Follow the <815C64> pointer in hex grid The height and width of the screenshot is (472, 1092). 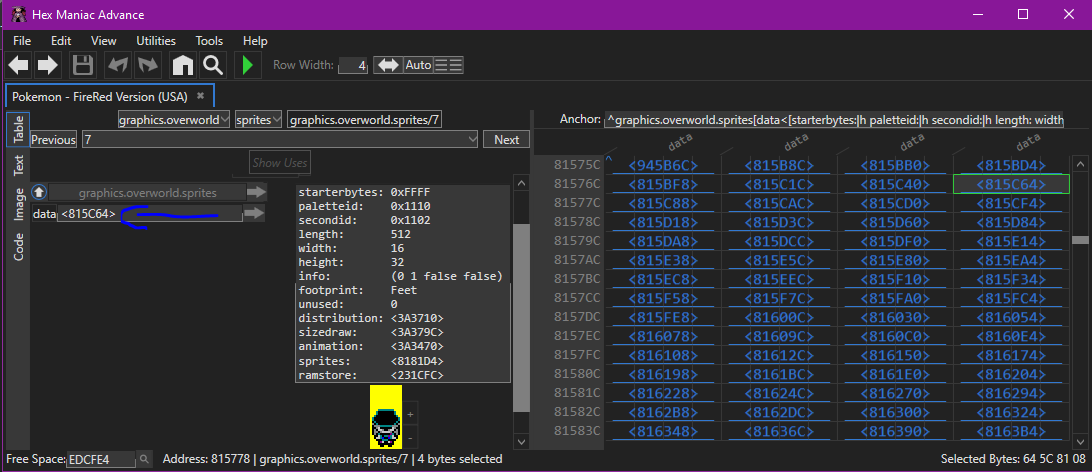(1012, 184)
